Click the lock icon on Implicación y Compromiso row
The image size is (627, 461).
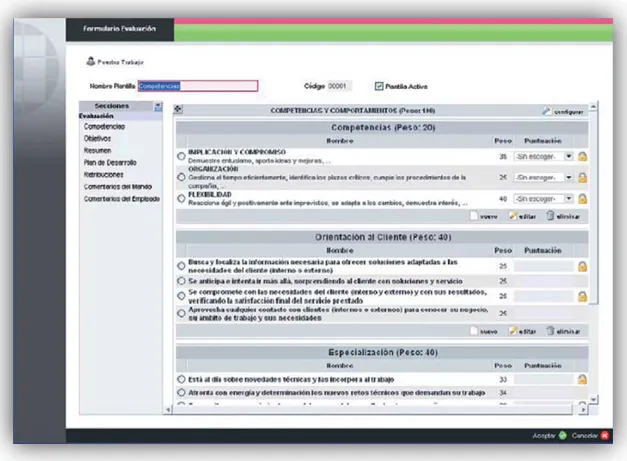click(x=582, y=156)
